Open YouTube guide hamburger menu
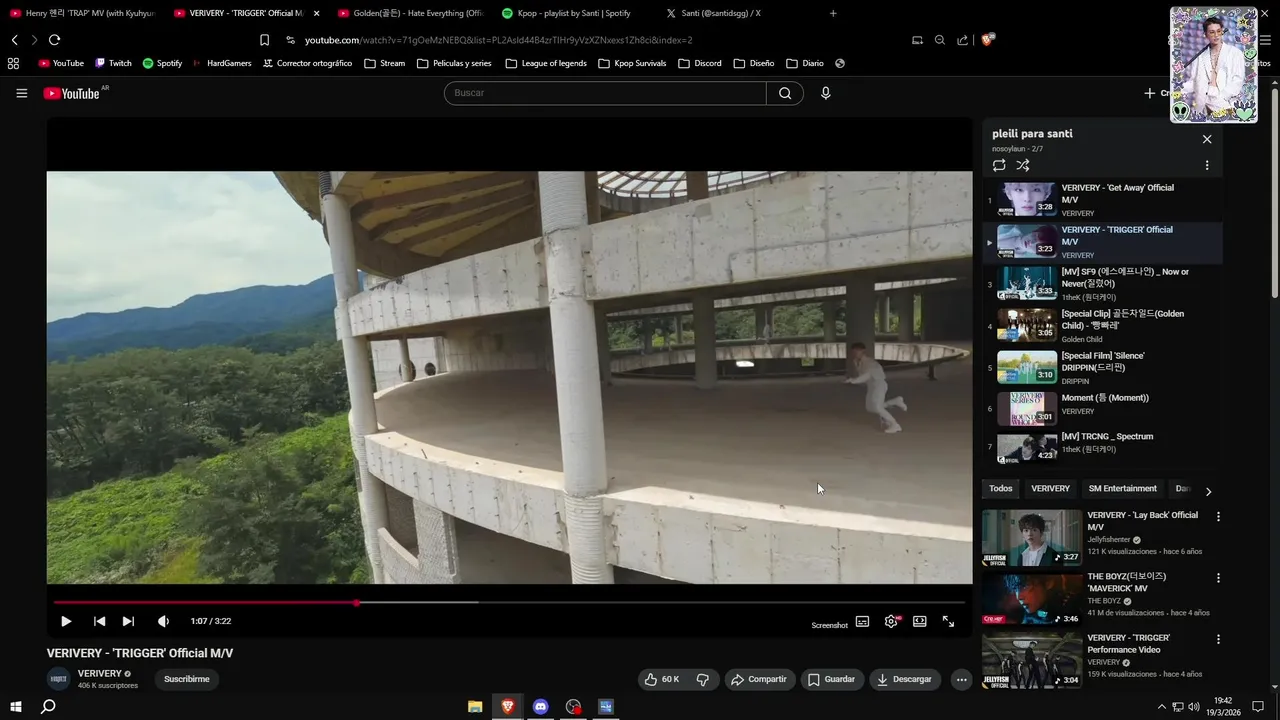This screenshot has width=1280, height=720. click(21, 93)
